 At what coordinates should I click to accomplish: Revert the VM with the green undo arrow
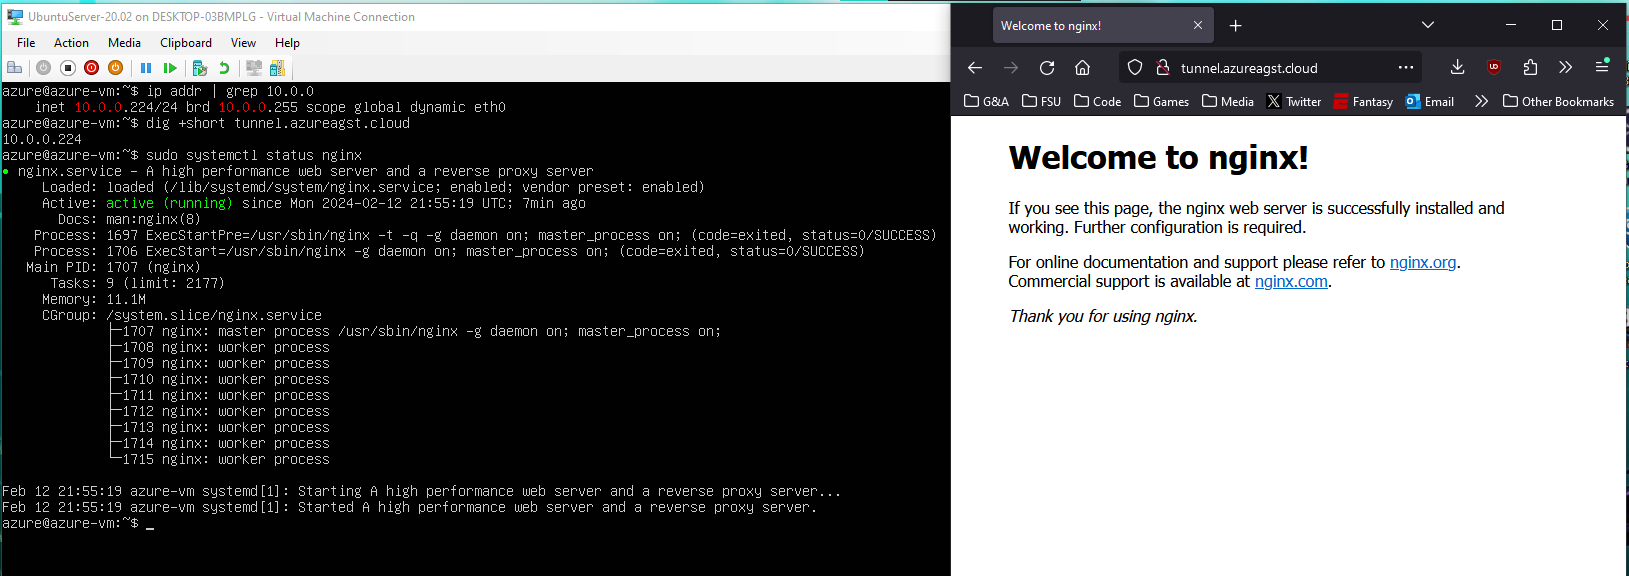[x=224, y=68]
